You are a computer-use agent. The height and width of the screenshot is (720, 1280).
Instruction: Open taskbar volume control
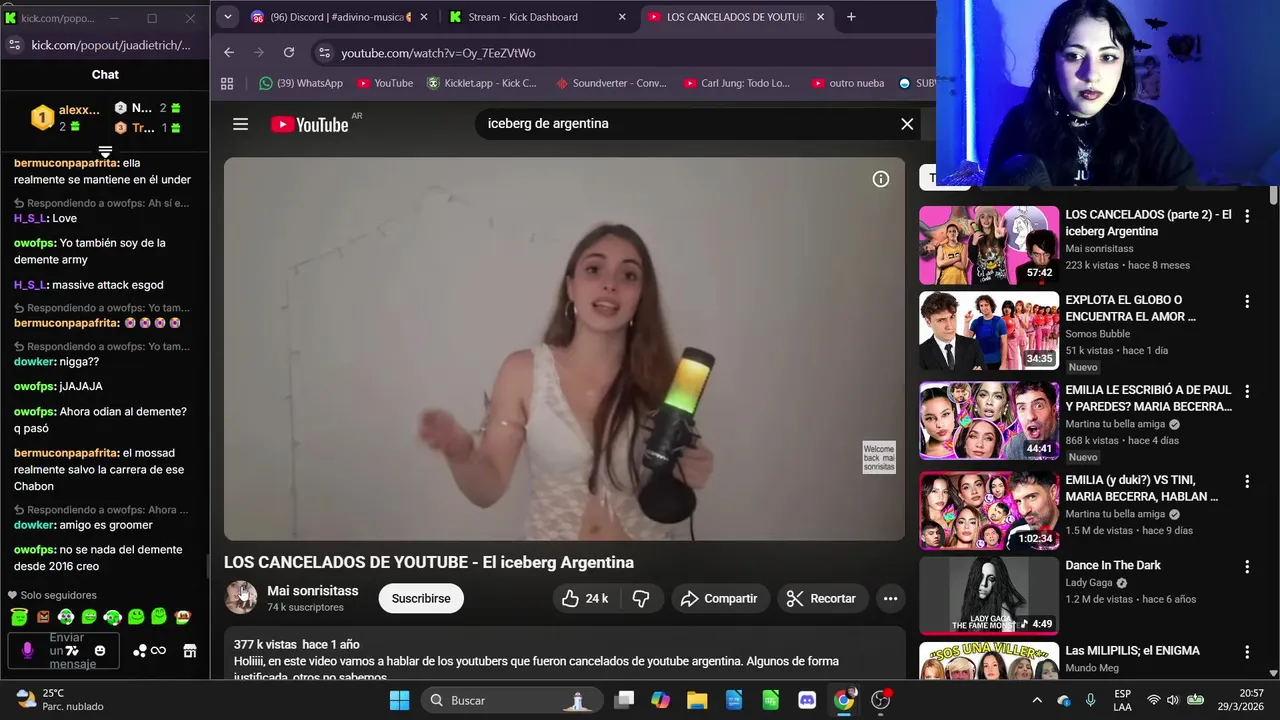pos(1172,700)
